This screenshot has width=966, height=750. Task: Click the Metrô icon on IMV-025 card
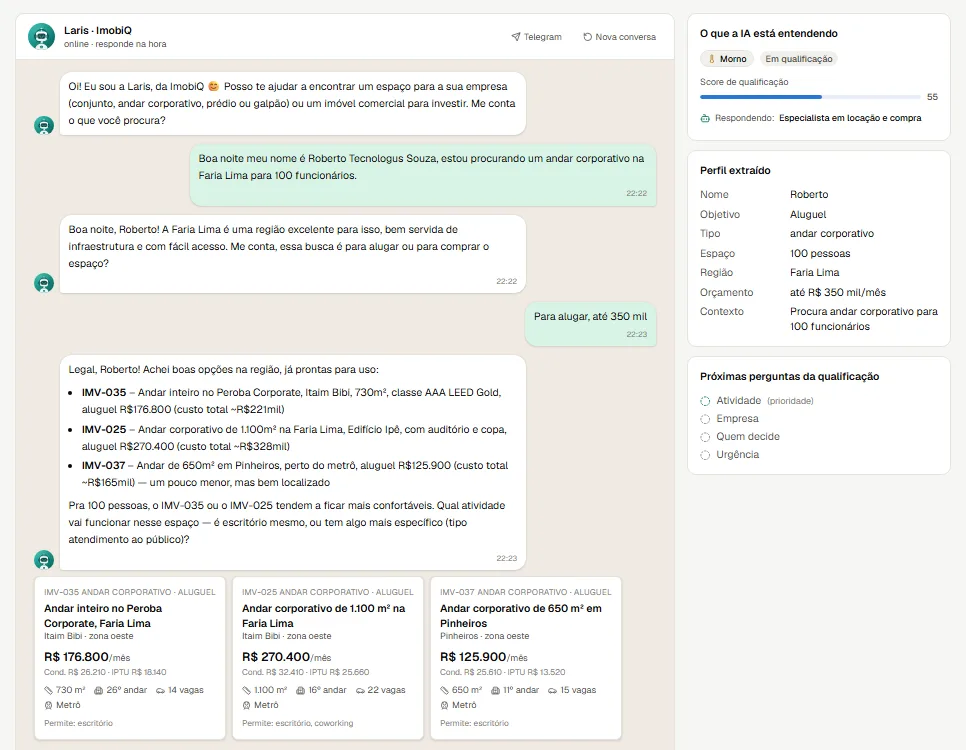(x=246, y=705)
